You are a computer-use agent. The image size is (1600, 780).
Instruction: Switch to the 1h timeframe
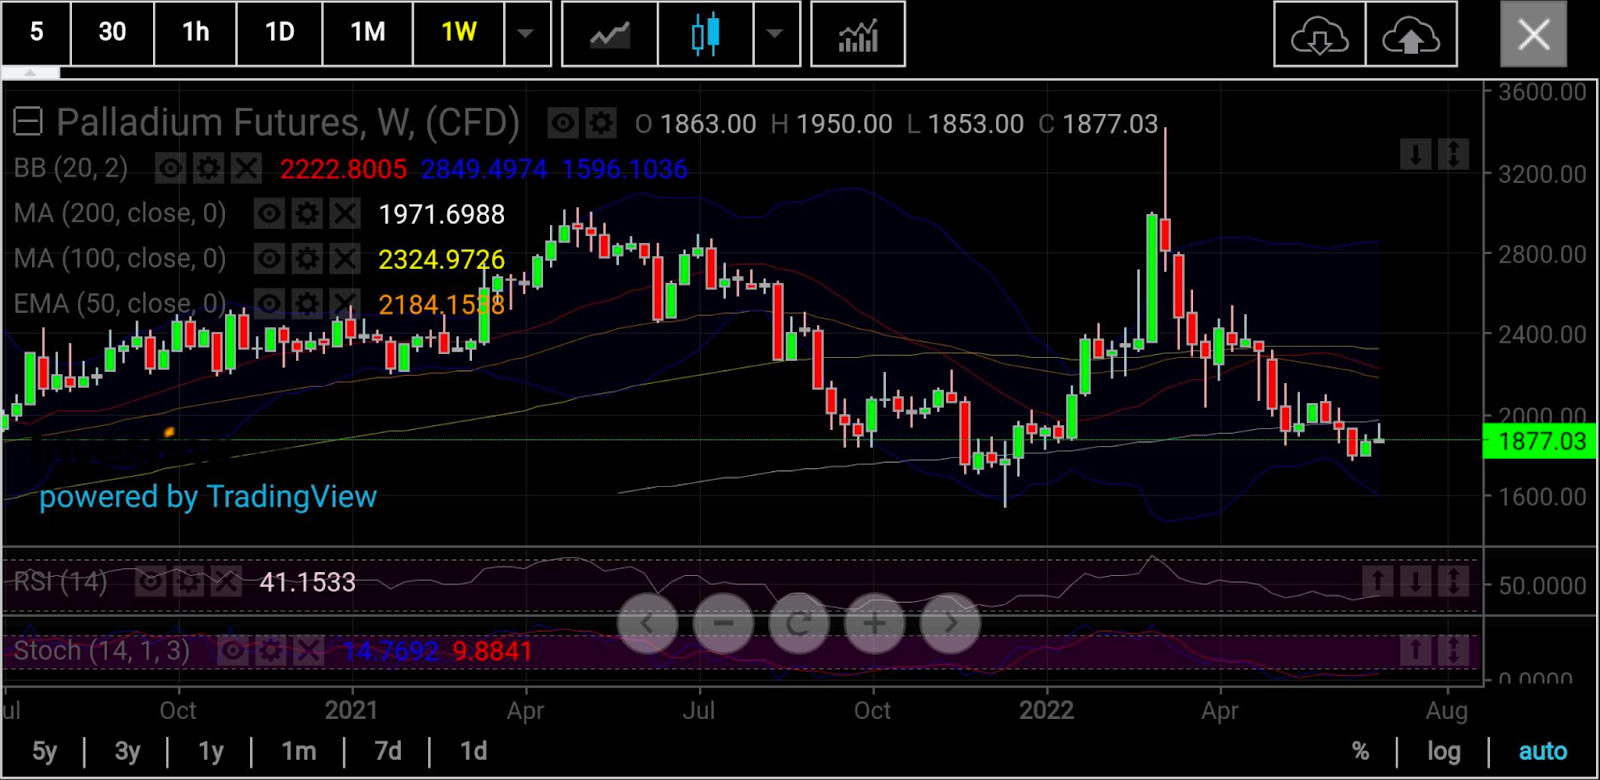[x=195, y=33]
